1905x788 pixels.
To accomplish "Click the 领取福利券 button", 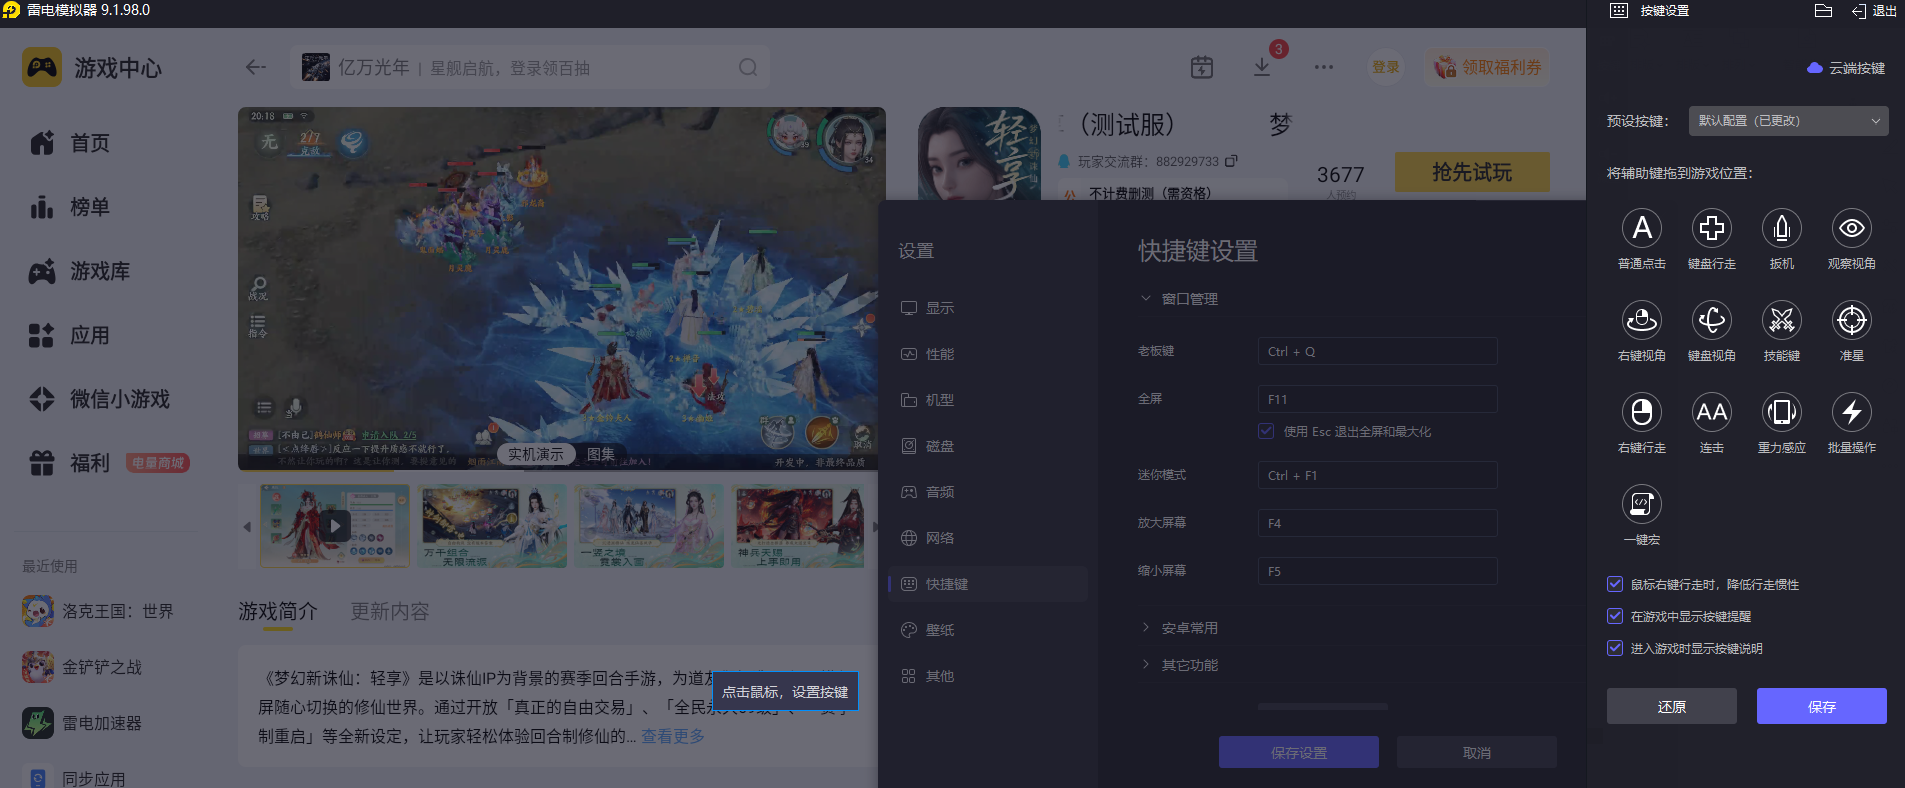I will [1487, 67].
